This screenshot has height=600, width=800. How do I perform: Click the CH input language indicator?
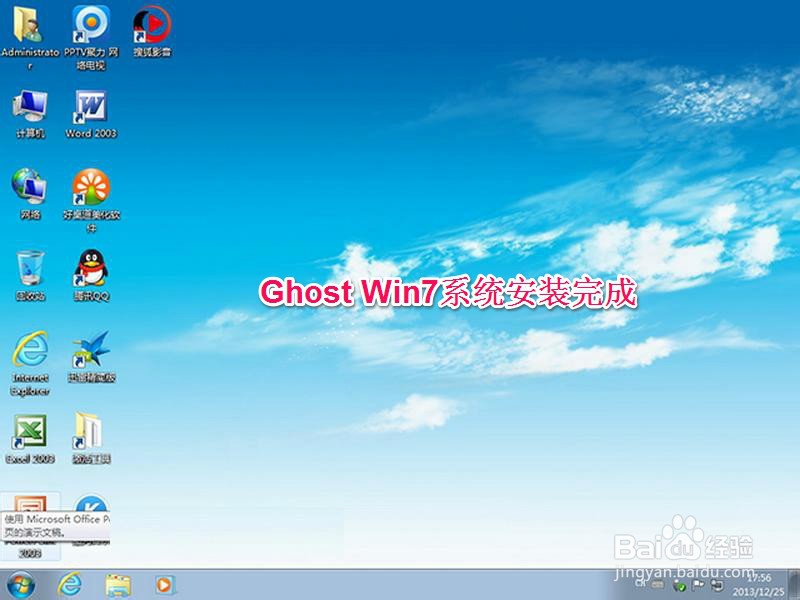pyautogui.click(x=640, y=583)
